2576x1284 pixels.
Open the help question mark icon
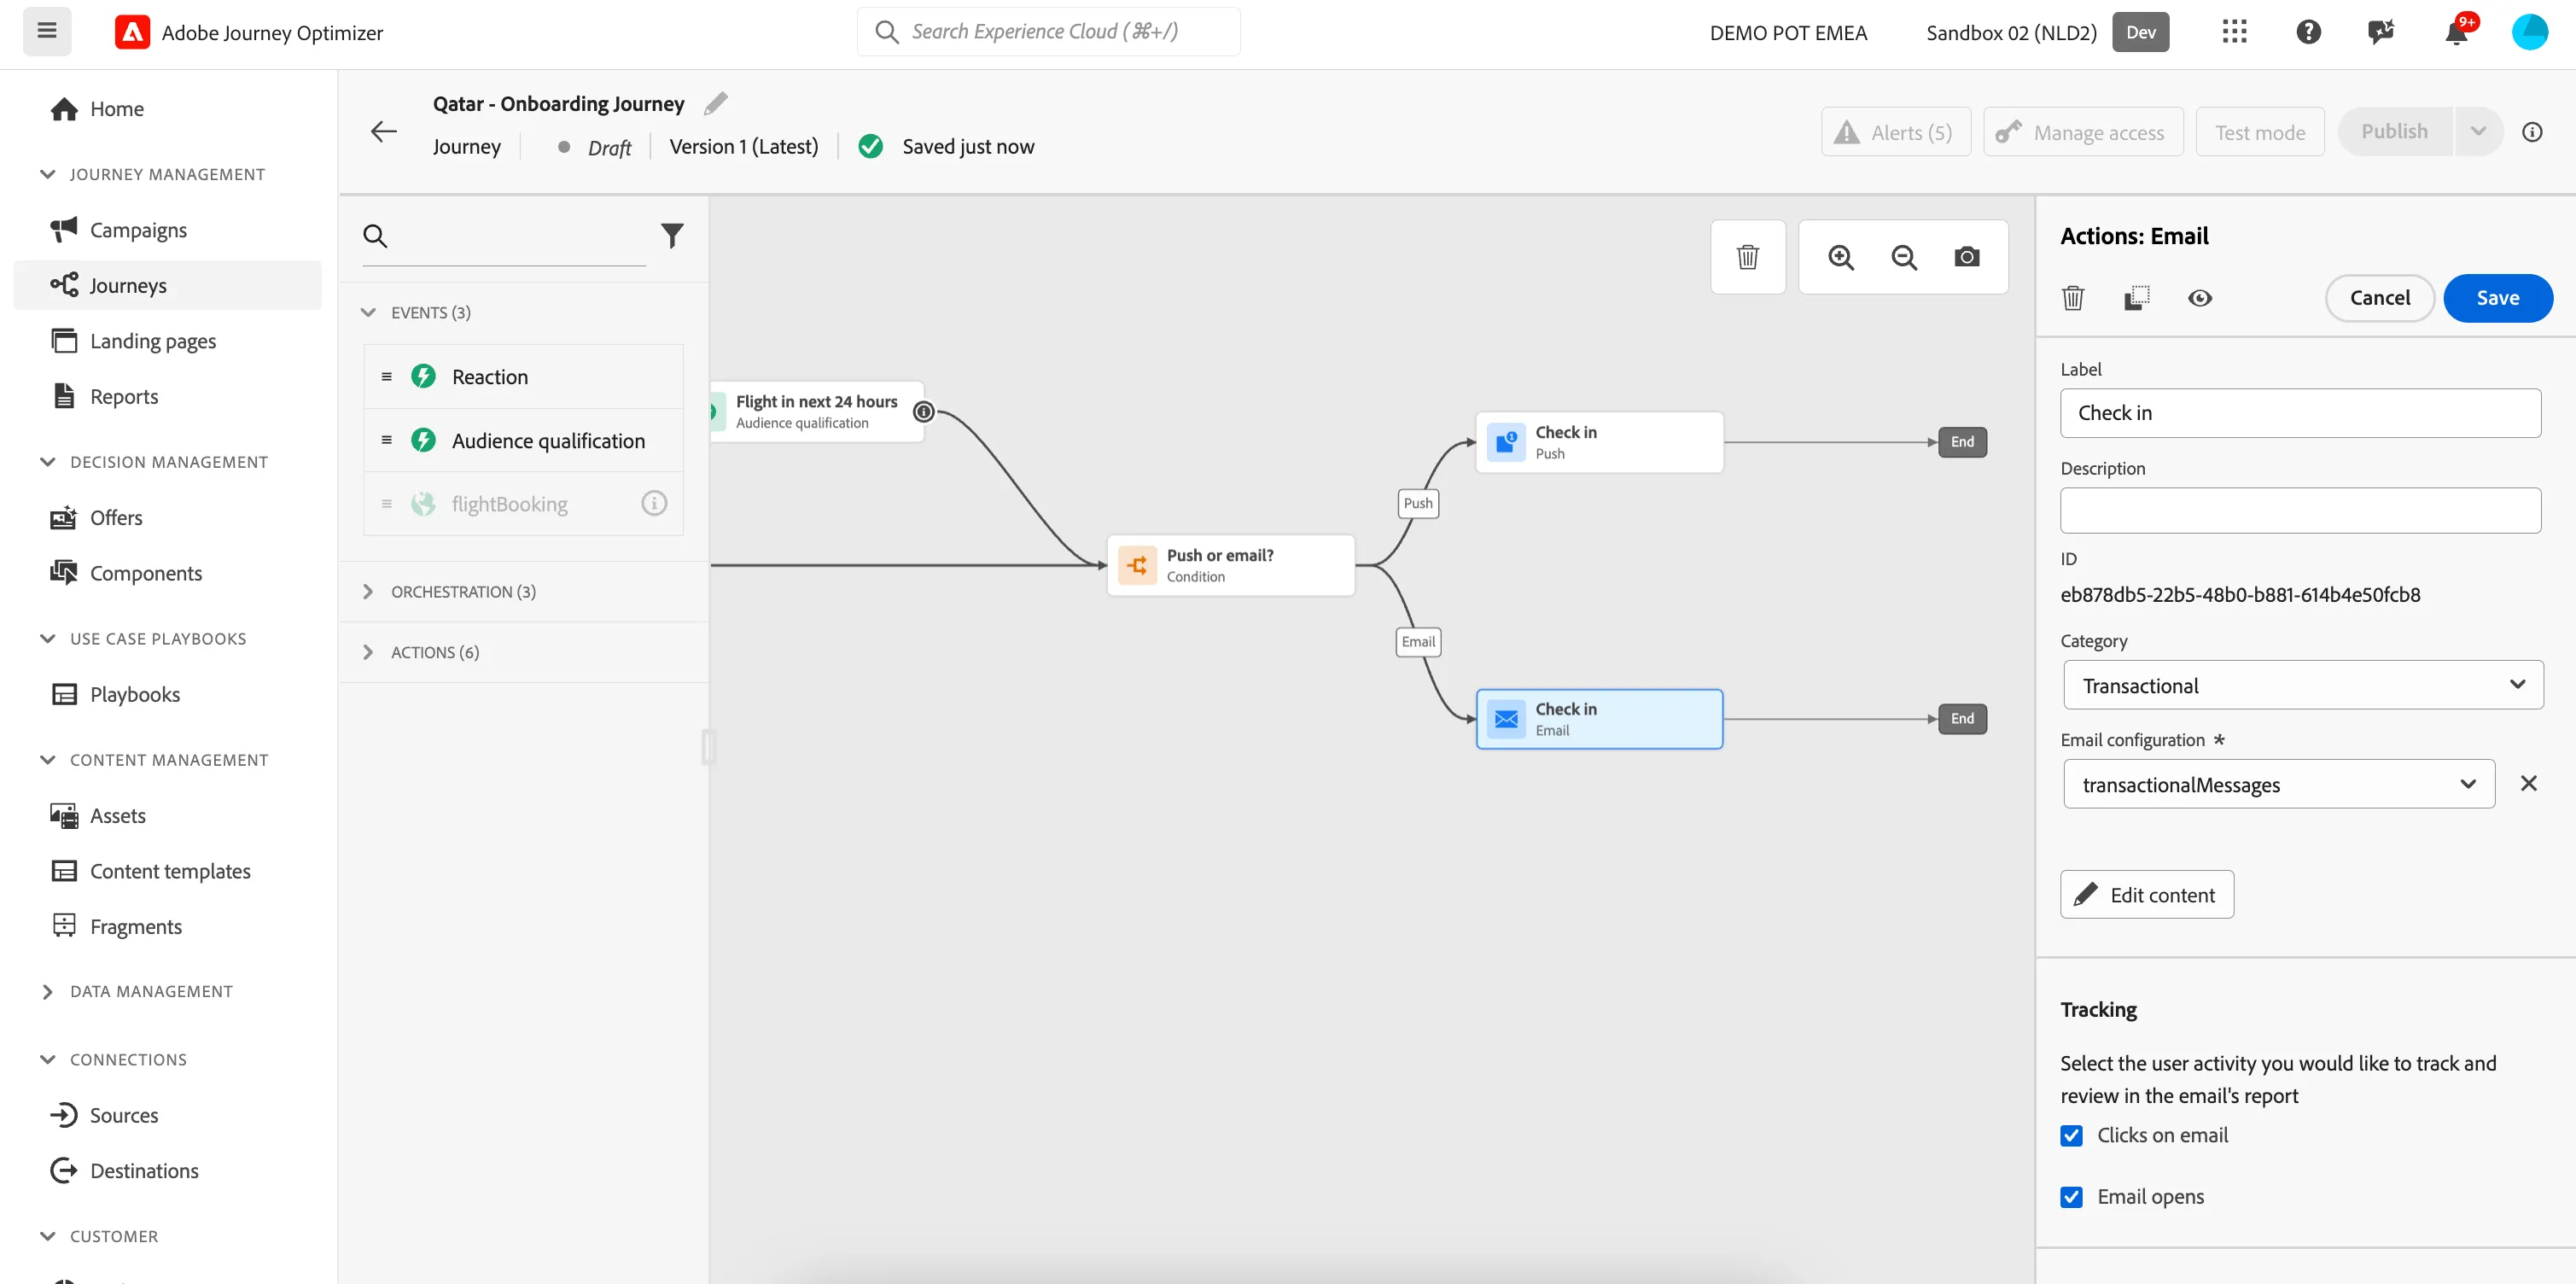[2308, 32]
